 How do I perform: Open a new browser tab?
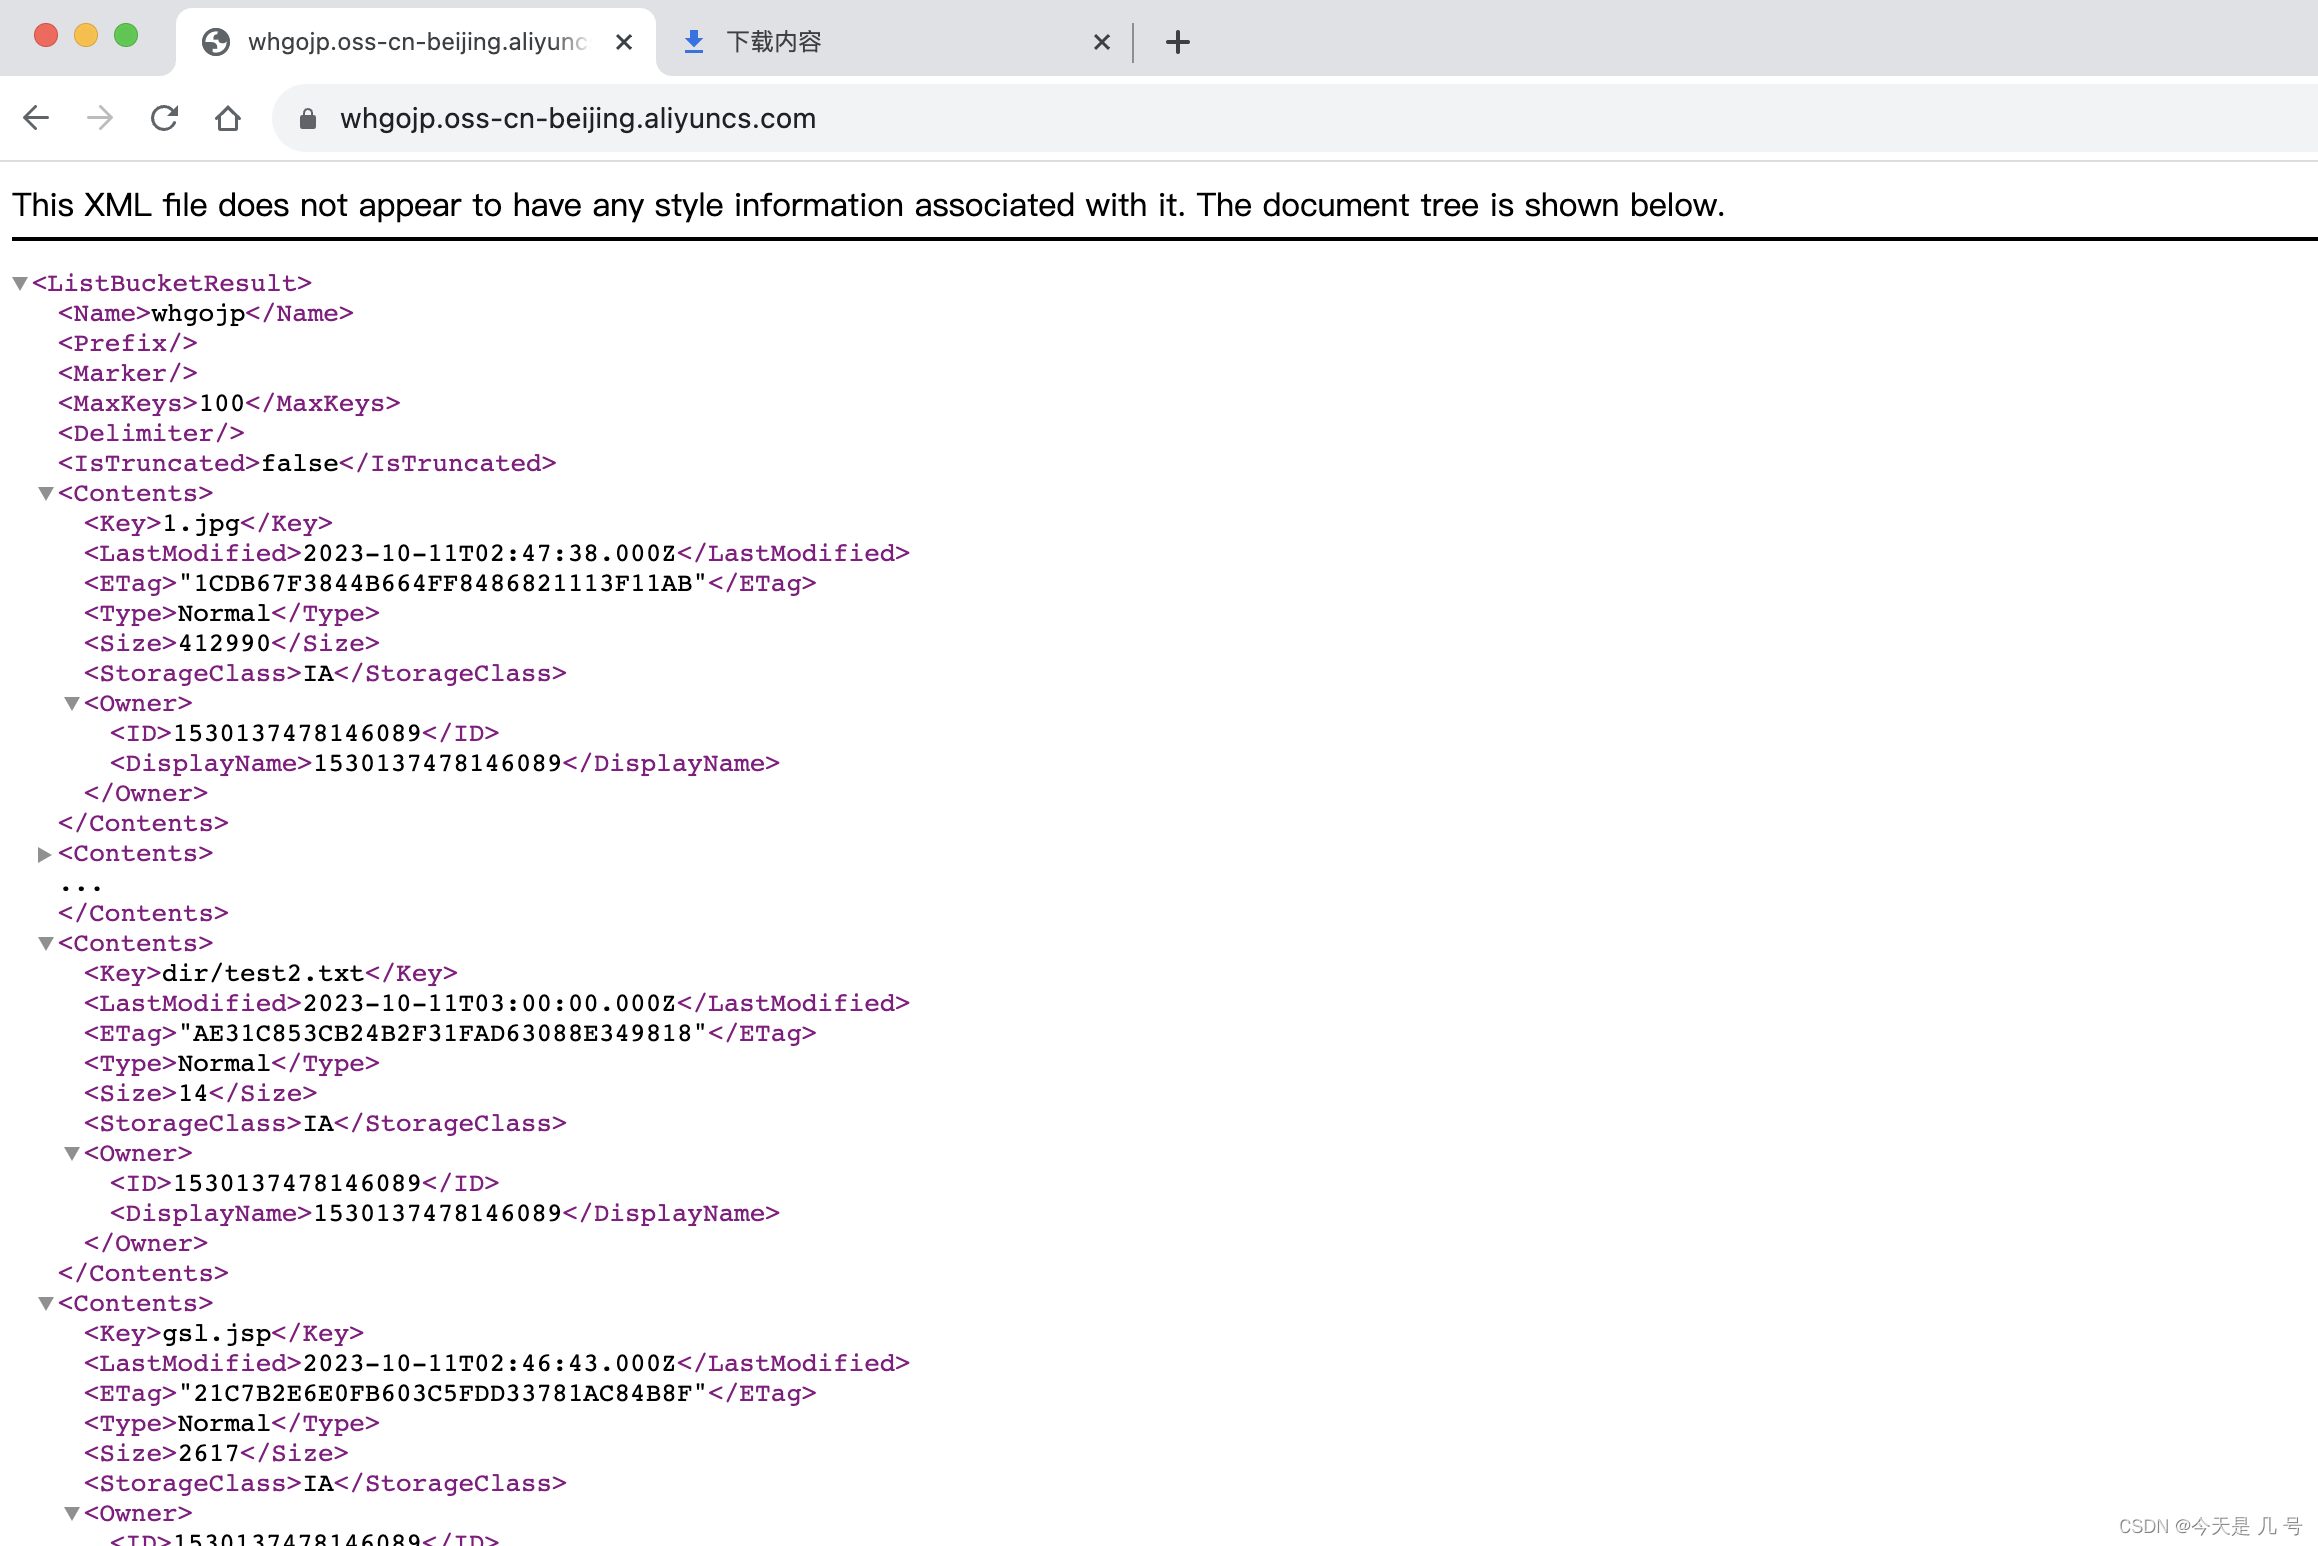[x=1178, y=42]
